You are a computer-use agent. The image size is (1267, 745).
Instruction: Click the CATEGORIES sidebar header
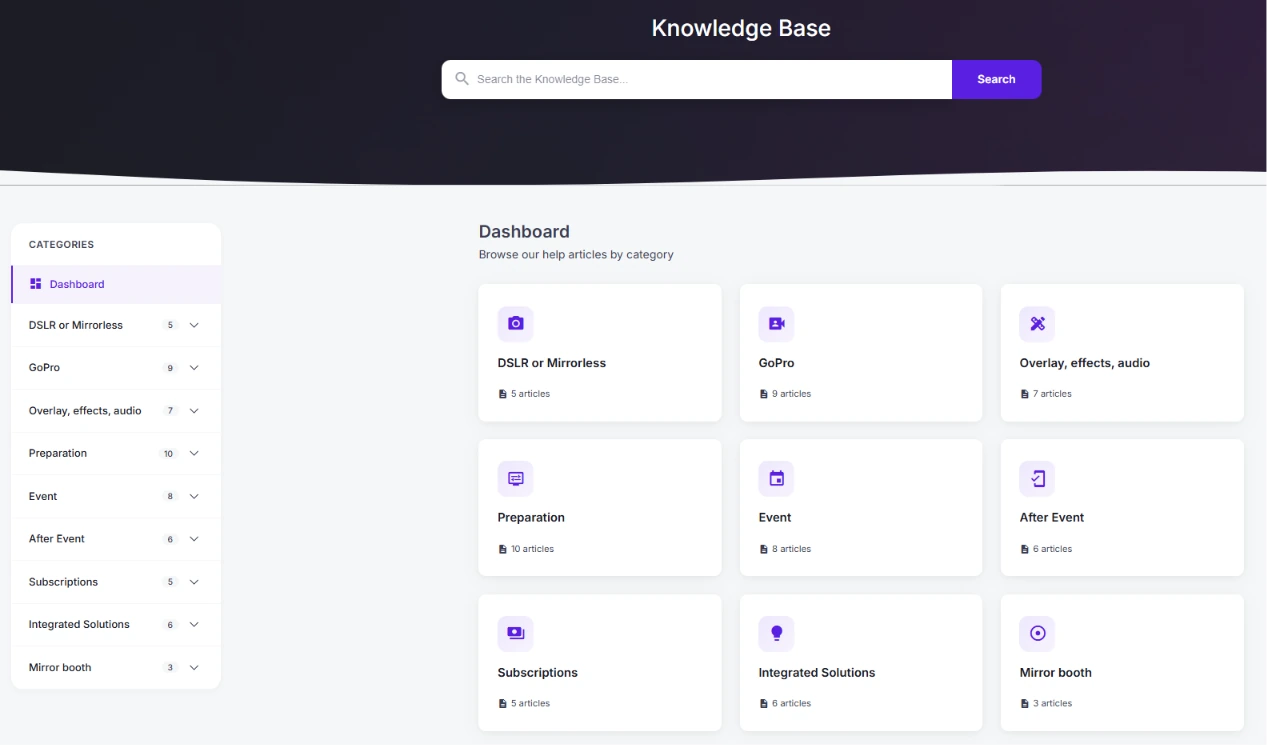[x=61, y=244]
